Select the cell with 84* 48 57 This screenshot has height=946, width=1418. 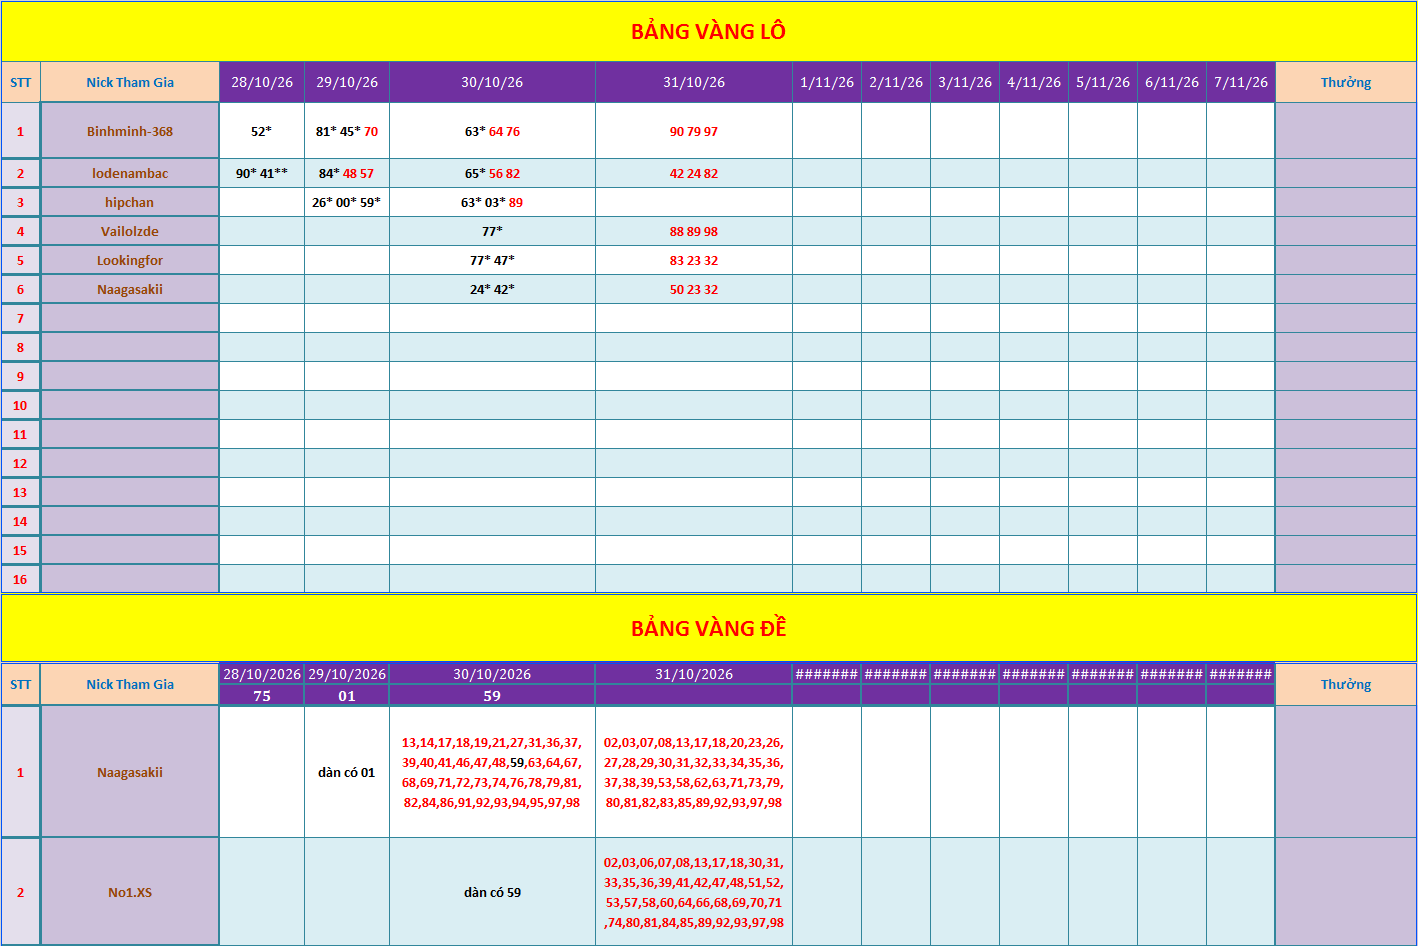point(347,173)
